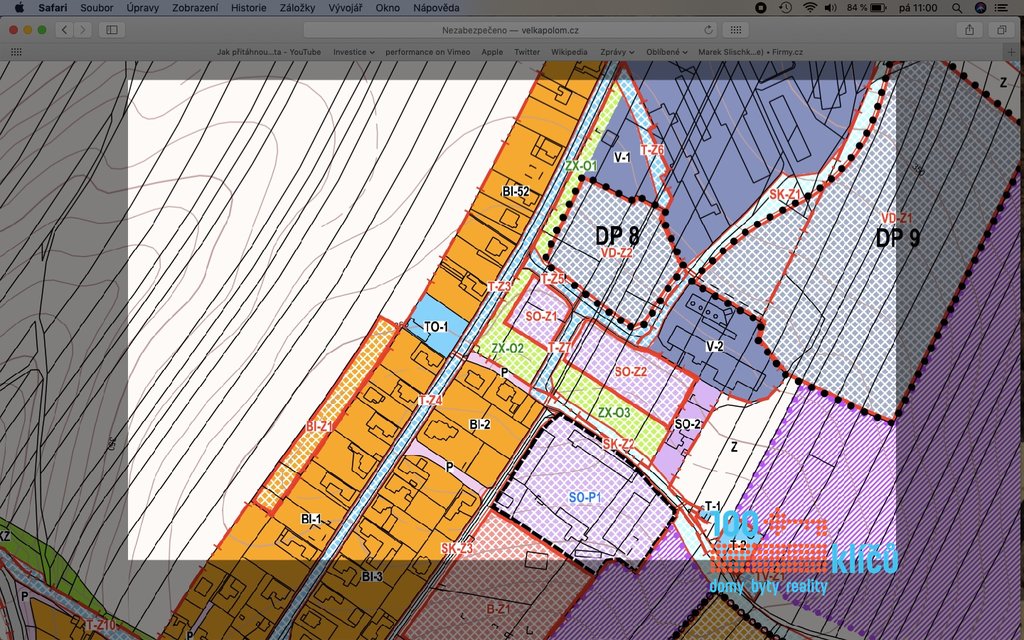Screen dimensions: 1024x640
Task: Click the V-1 zone label
Action: pos(622,157)
